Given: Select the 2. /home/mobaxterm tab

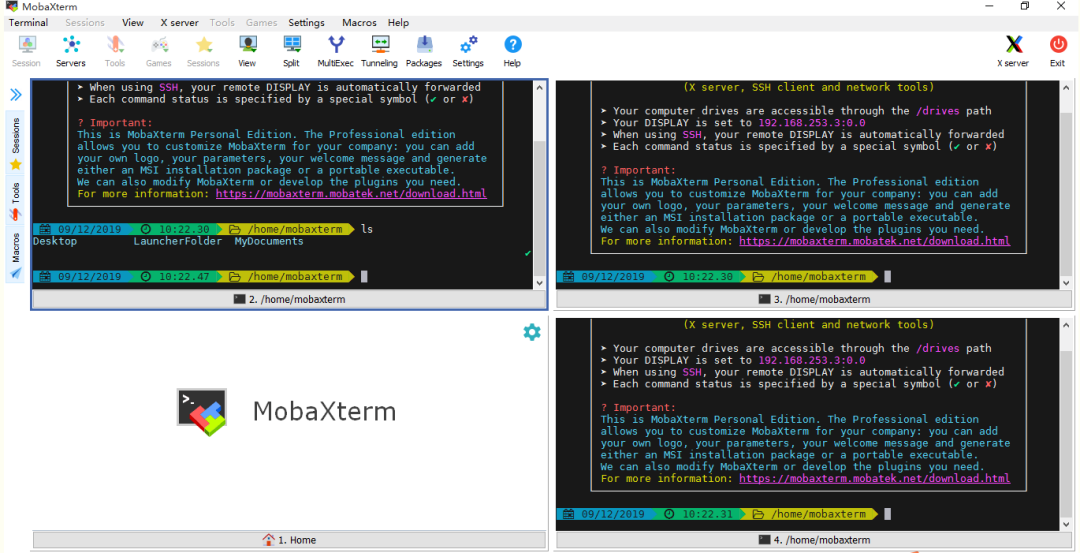Looking at the screenshot, I should 289,300.
